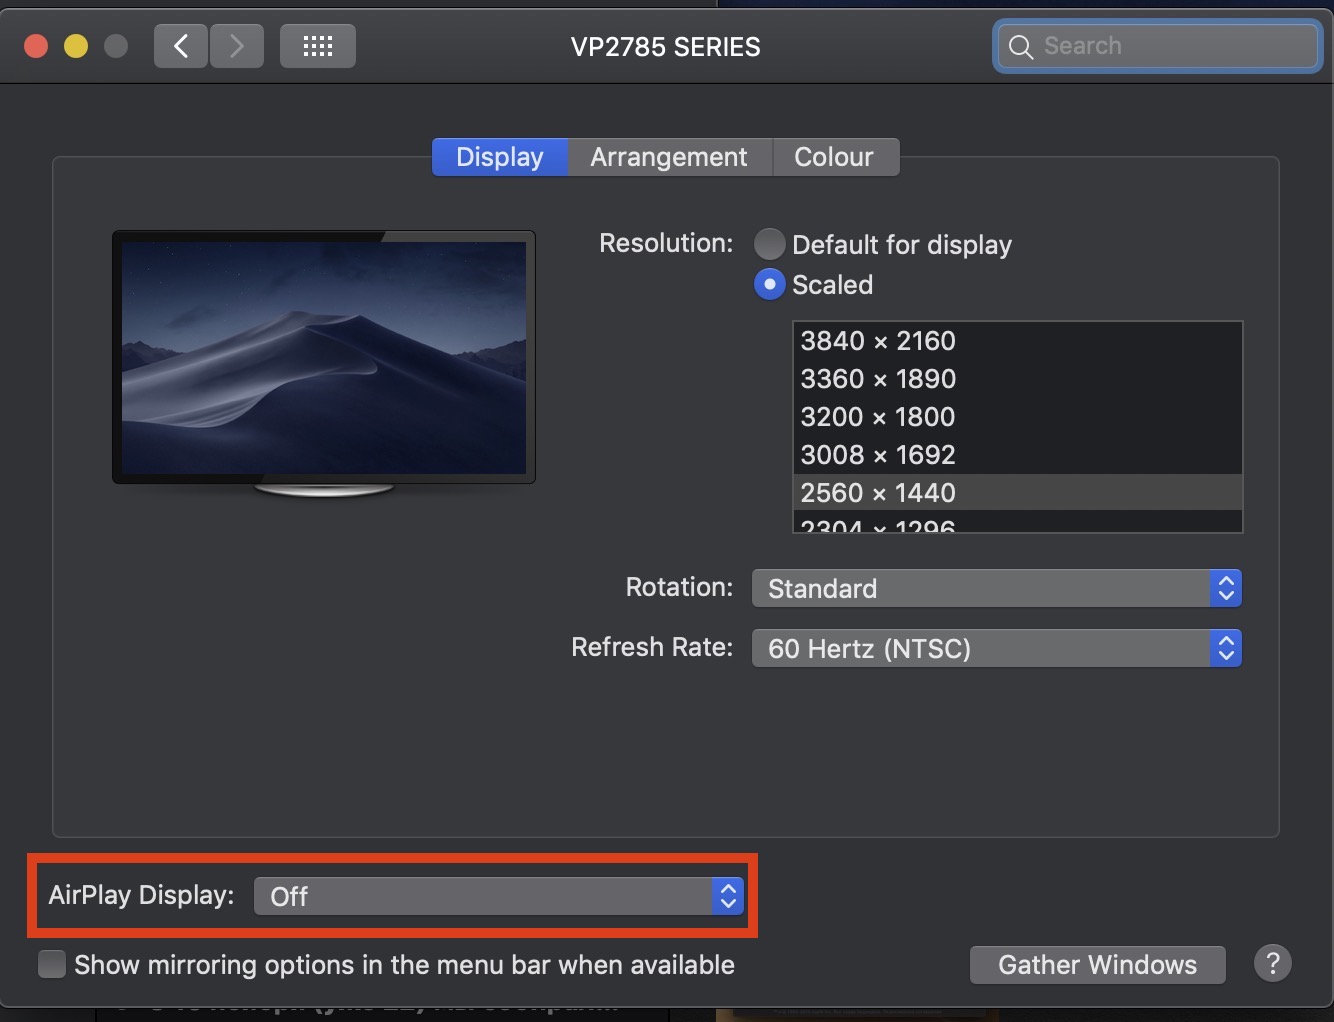This screenshot has width=1334, height=1022.
Task: Open the Refresh Rate 60 Hertz dropdown
Action: pos(997,648)
